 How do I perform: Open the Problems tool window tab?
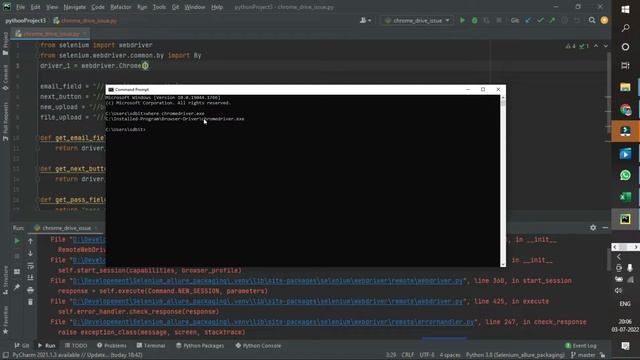coord(111,345)
